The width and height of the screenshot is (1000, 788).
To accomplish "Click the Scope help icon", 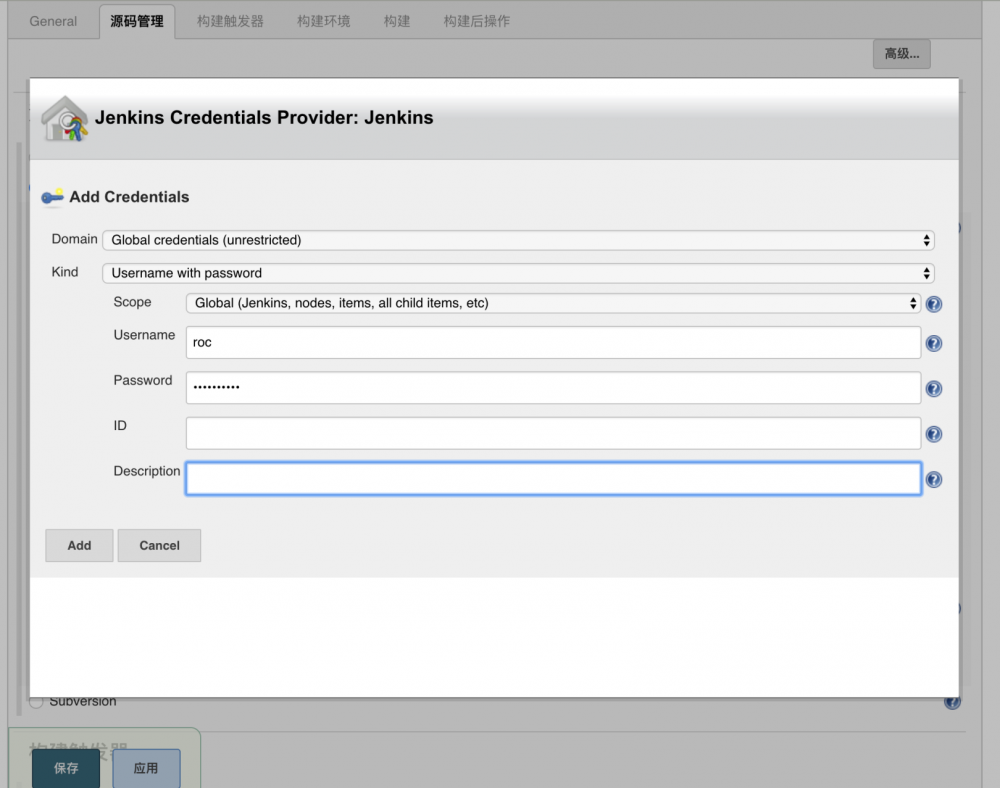I will pos(933,304).
